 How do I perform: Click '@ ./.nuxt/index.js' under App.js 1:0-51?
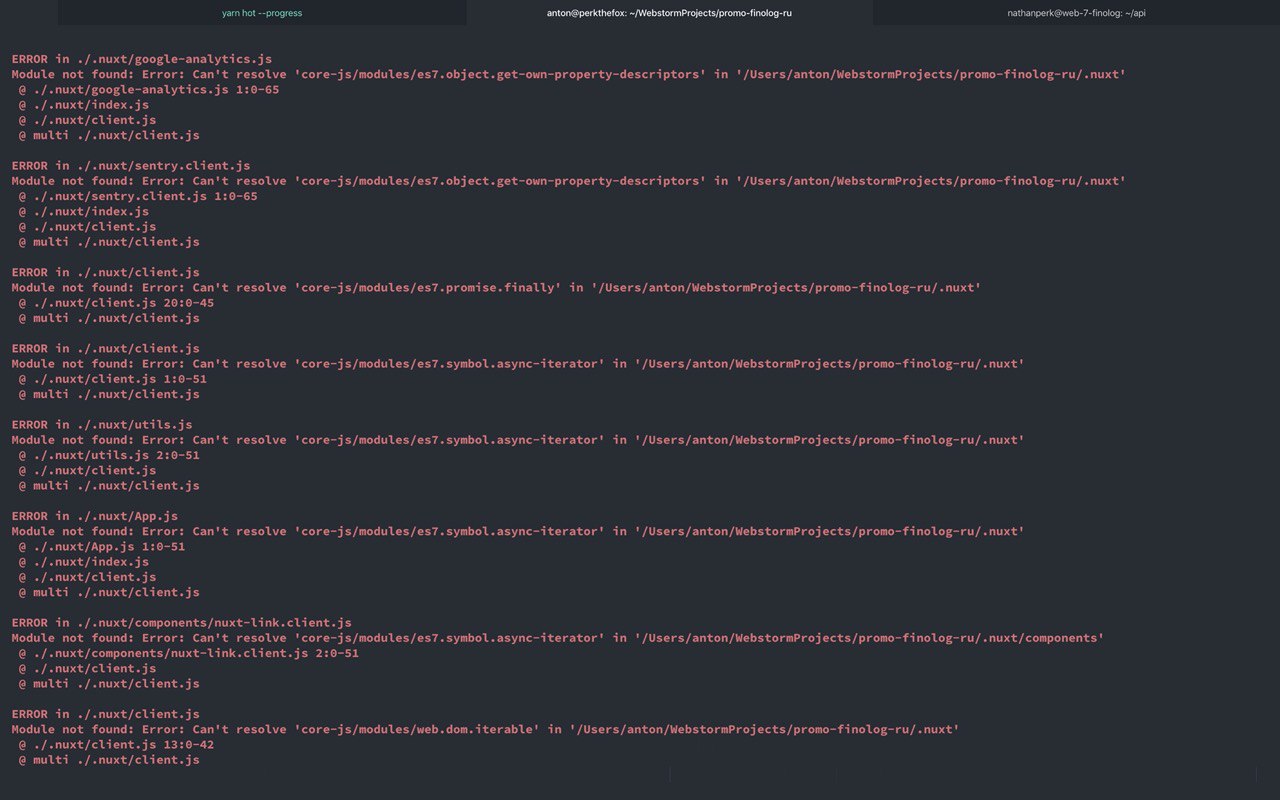click(x=84, y=562)
